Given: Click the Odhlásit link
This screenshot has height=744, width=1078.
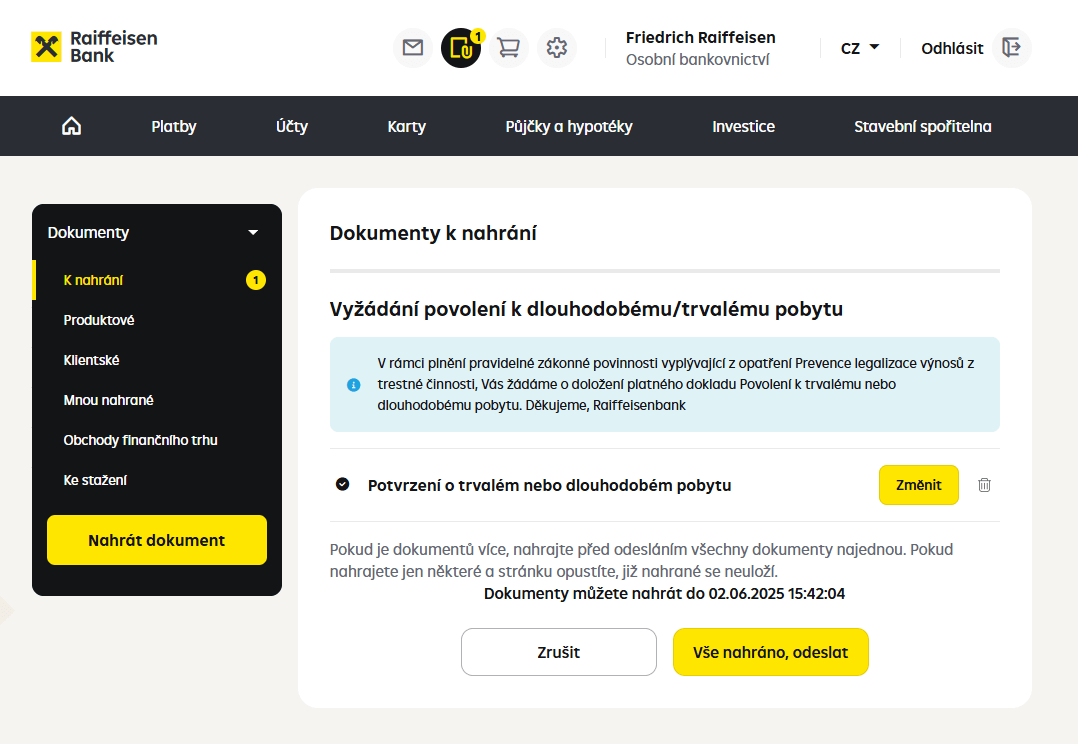Looking at the screenshot, I should click(952, 48).
